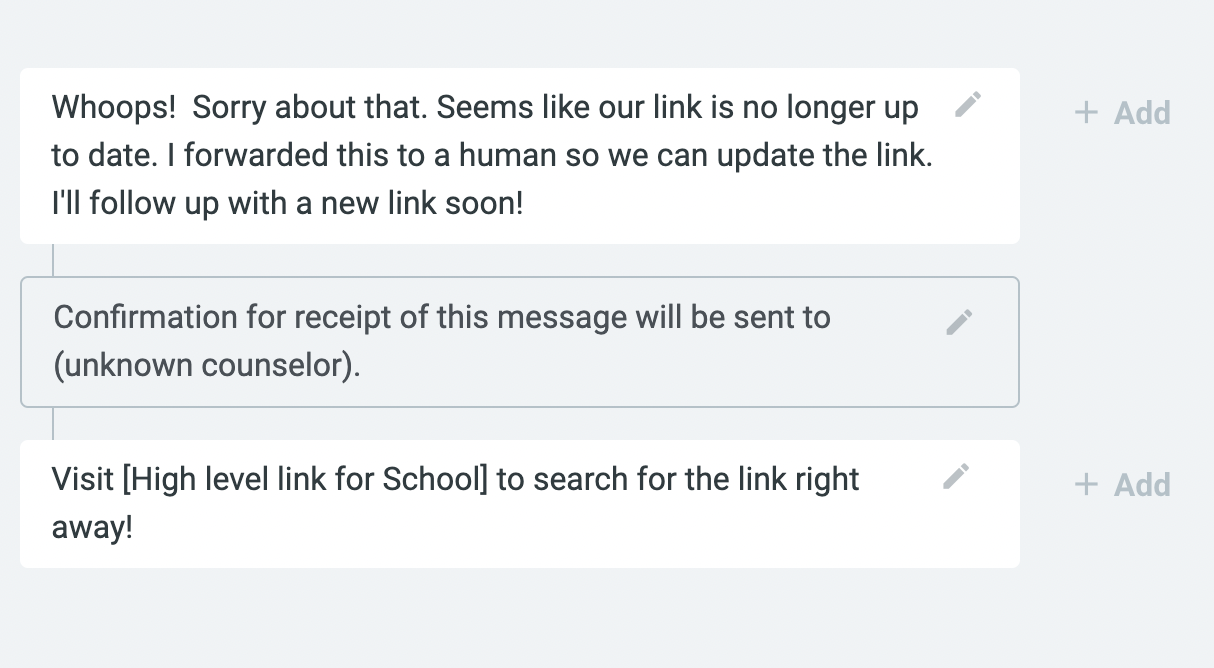Select the Confirmation for receipt card
The height and width of the screenshot is (668, 1214).
[x=520, y=342]
